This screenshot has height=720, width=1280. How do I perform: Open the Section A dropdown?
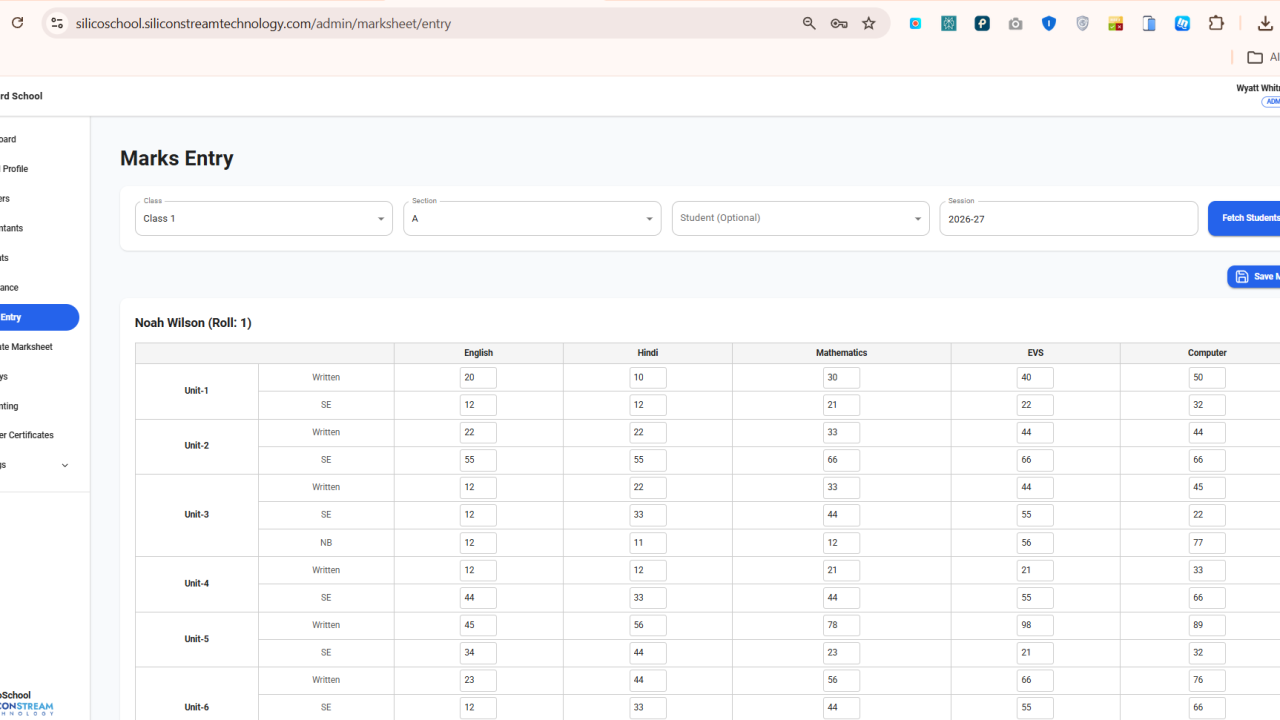[532, 218]
